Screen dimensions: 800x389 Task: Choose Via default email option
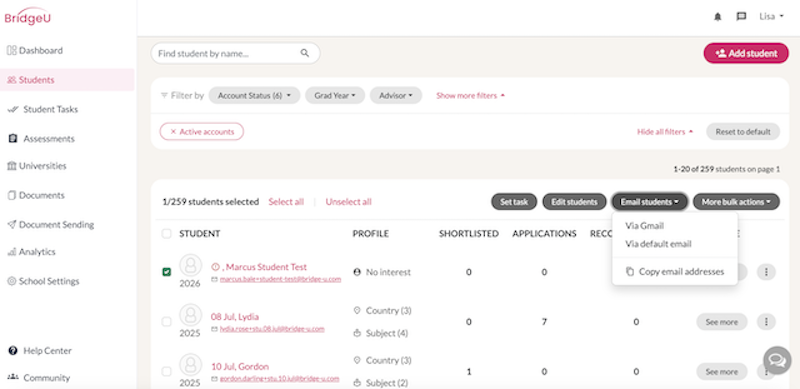pos(658,244)
